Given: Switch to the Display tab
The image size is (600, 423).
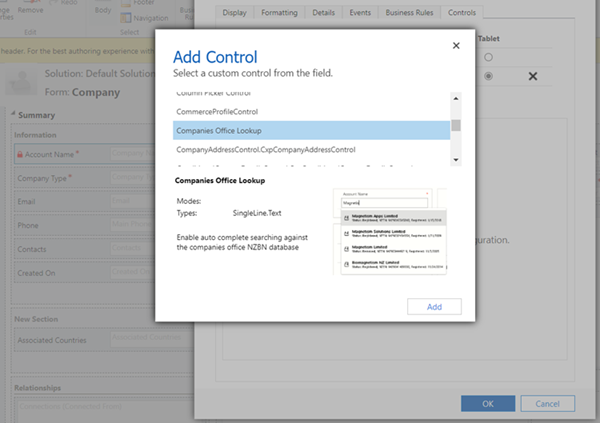Looking at the screenshot, I should click(x=235, y=13).
